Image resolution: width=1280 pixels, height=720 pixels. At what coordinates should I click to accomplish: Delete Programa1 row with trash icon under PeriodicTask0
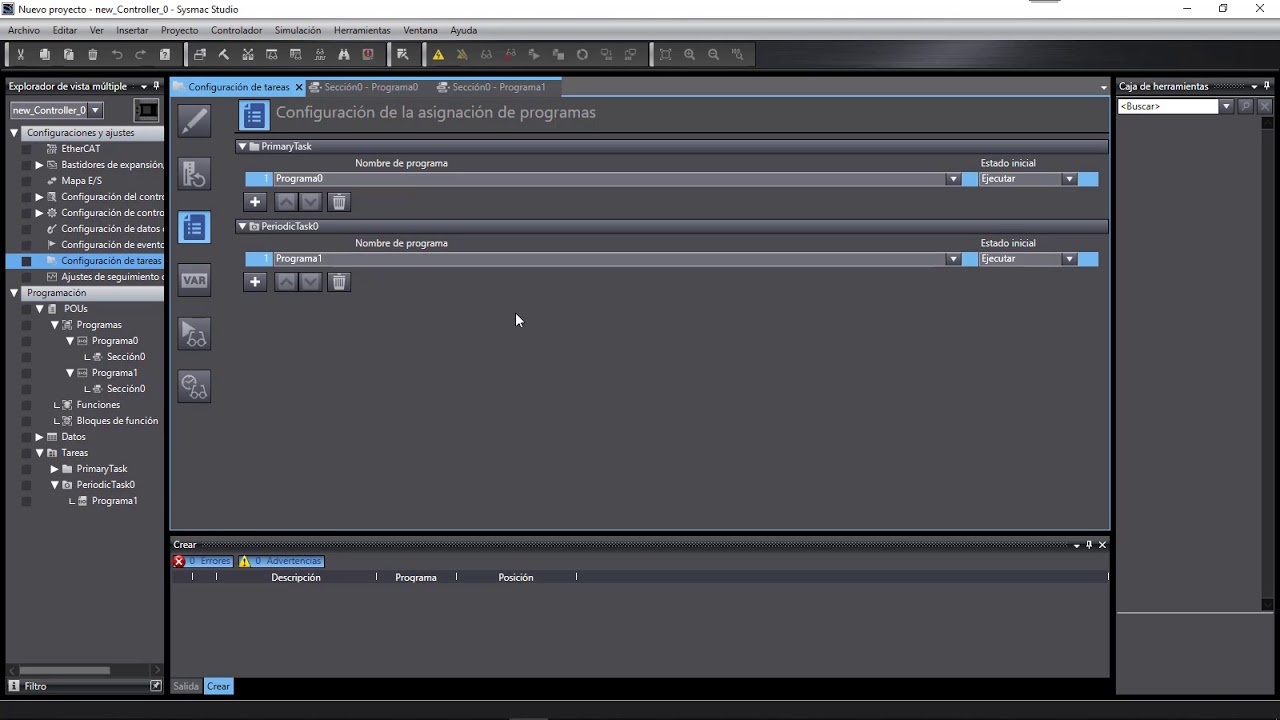coord(339,282)
